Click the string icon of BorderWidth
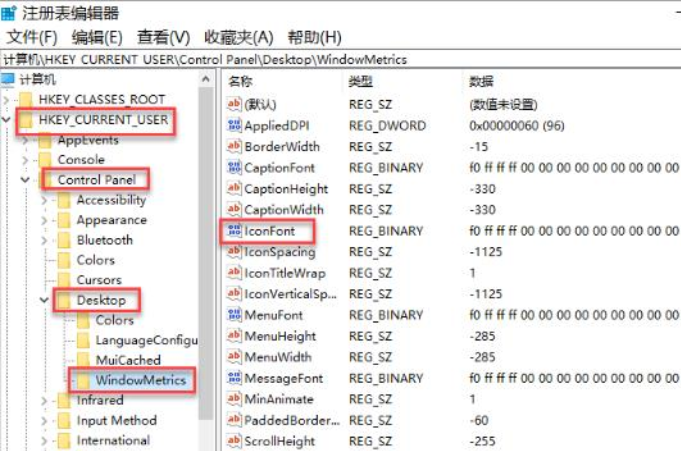The width and height of the screenshot is (681, 451). tap(234, 146)
